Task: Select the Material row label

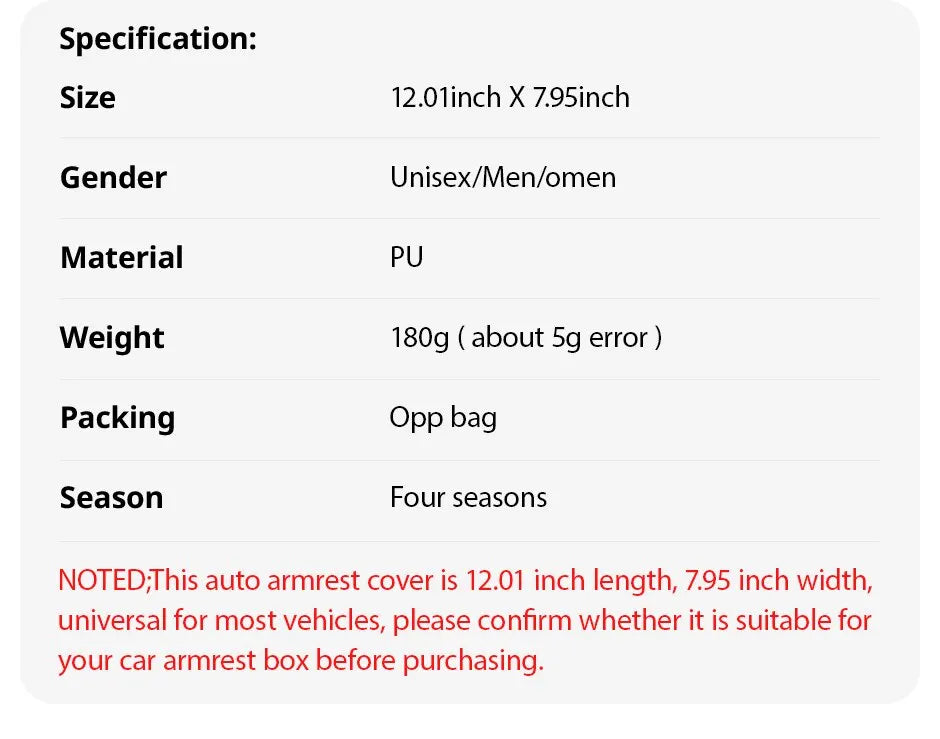Action: click(121, 258)
